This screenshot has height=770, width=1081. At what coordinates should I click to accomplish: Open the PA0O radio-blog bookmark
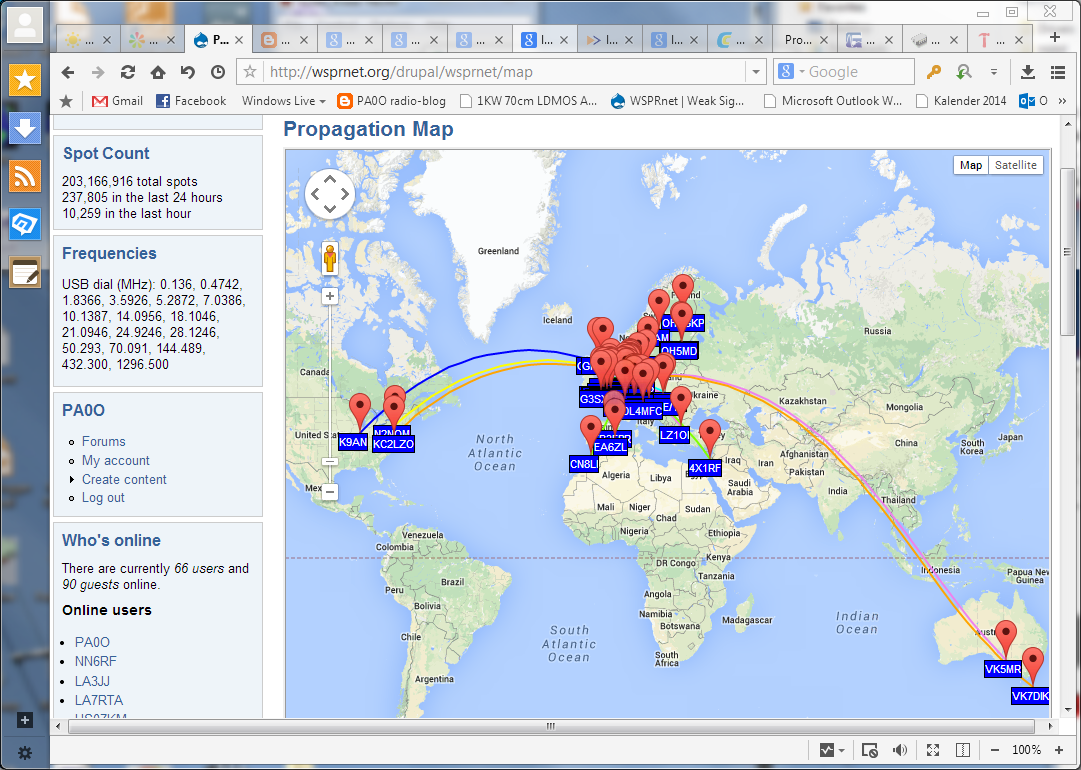click(x=391, y=101)
